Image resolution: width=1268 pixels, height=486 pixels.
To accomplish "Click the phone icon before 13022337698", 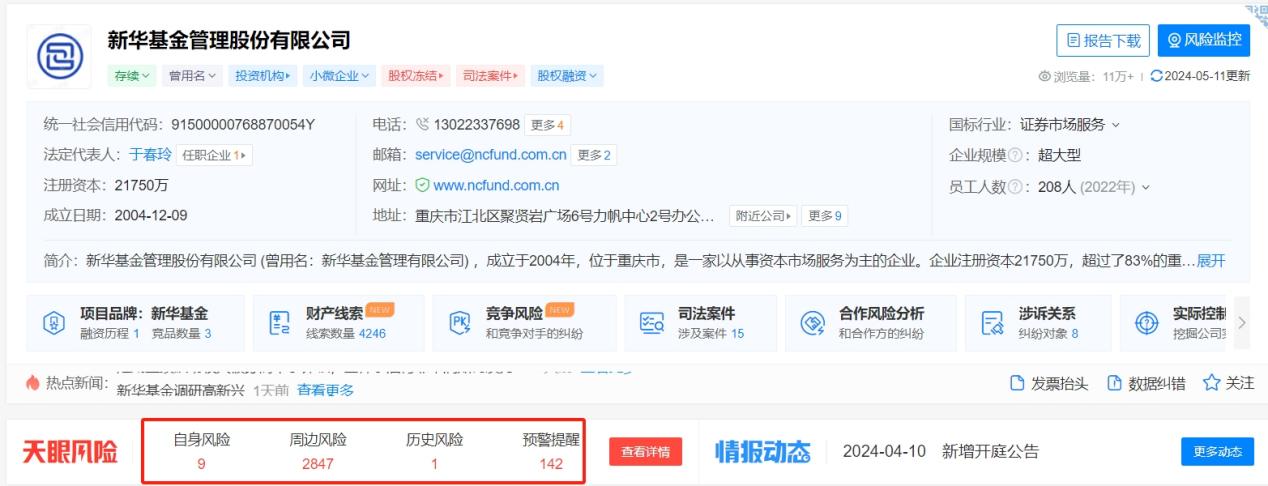I will click(x=422, y=125).
